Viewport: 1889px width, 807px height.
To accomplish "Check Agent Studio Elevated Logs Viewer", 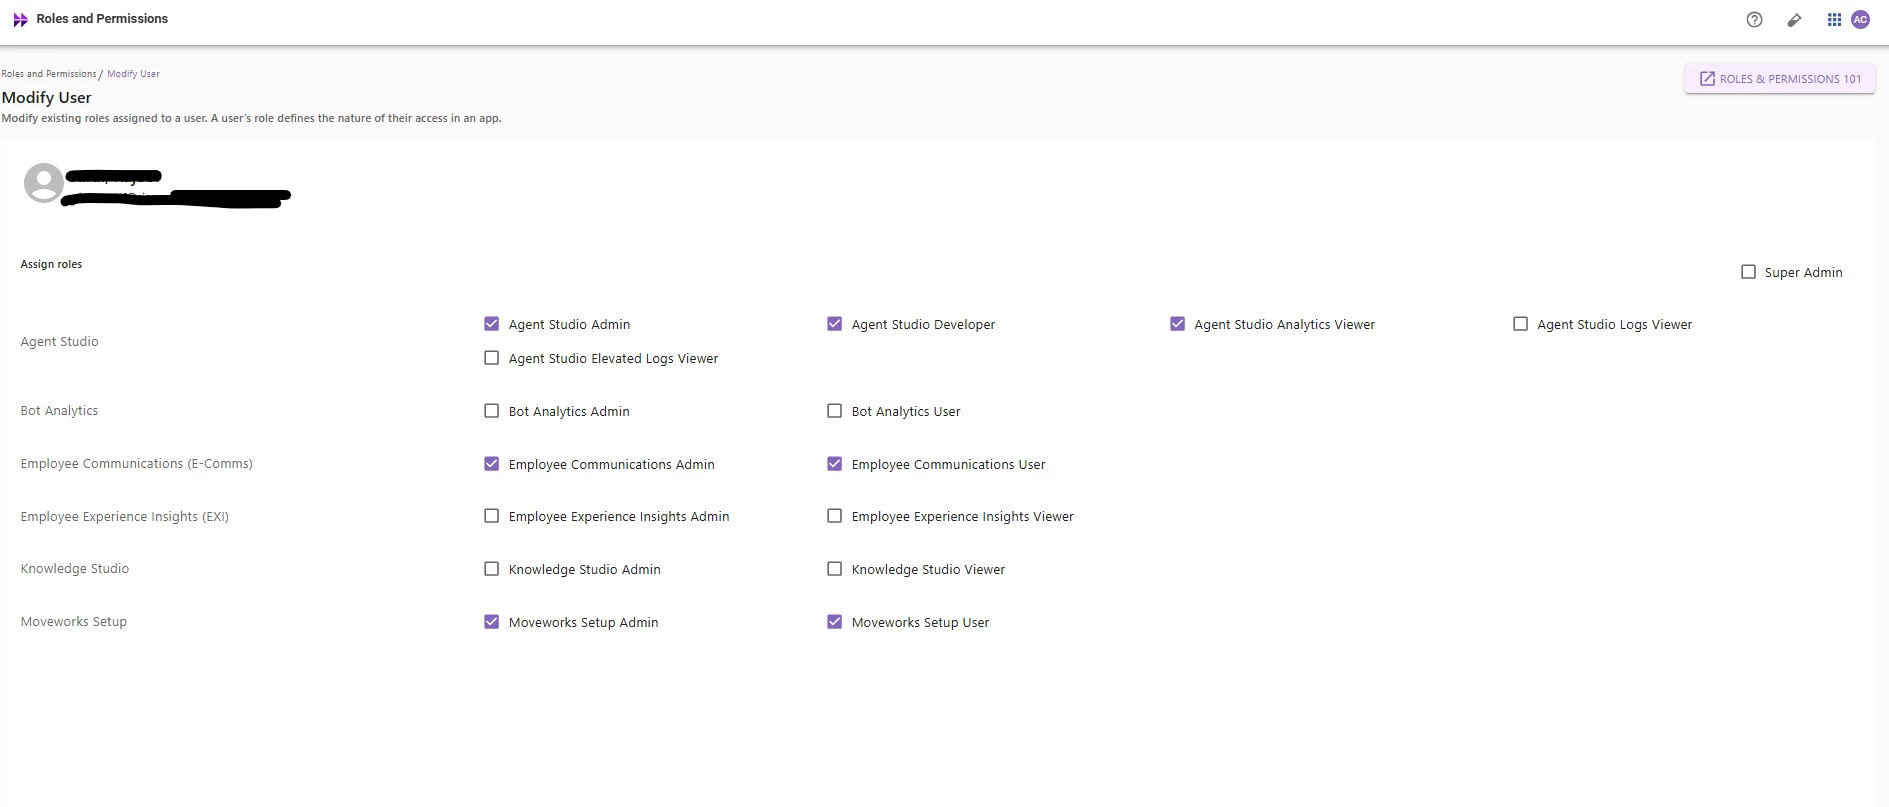I will (x=491, y=358).
